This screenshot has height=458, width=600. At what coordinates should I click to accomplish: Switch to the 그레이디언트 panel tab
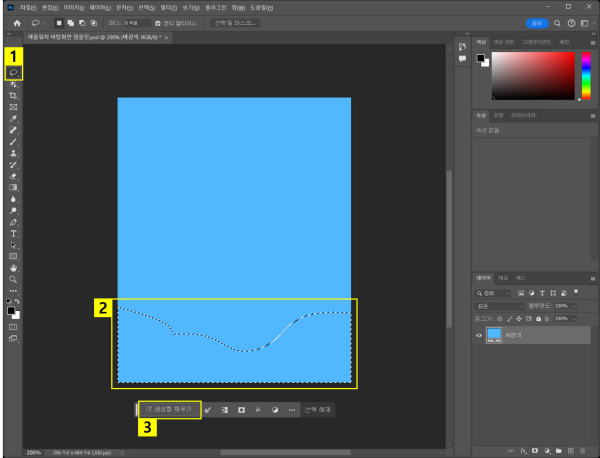coord(536,42)
